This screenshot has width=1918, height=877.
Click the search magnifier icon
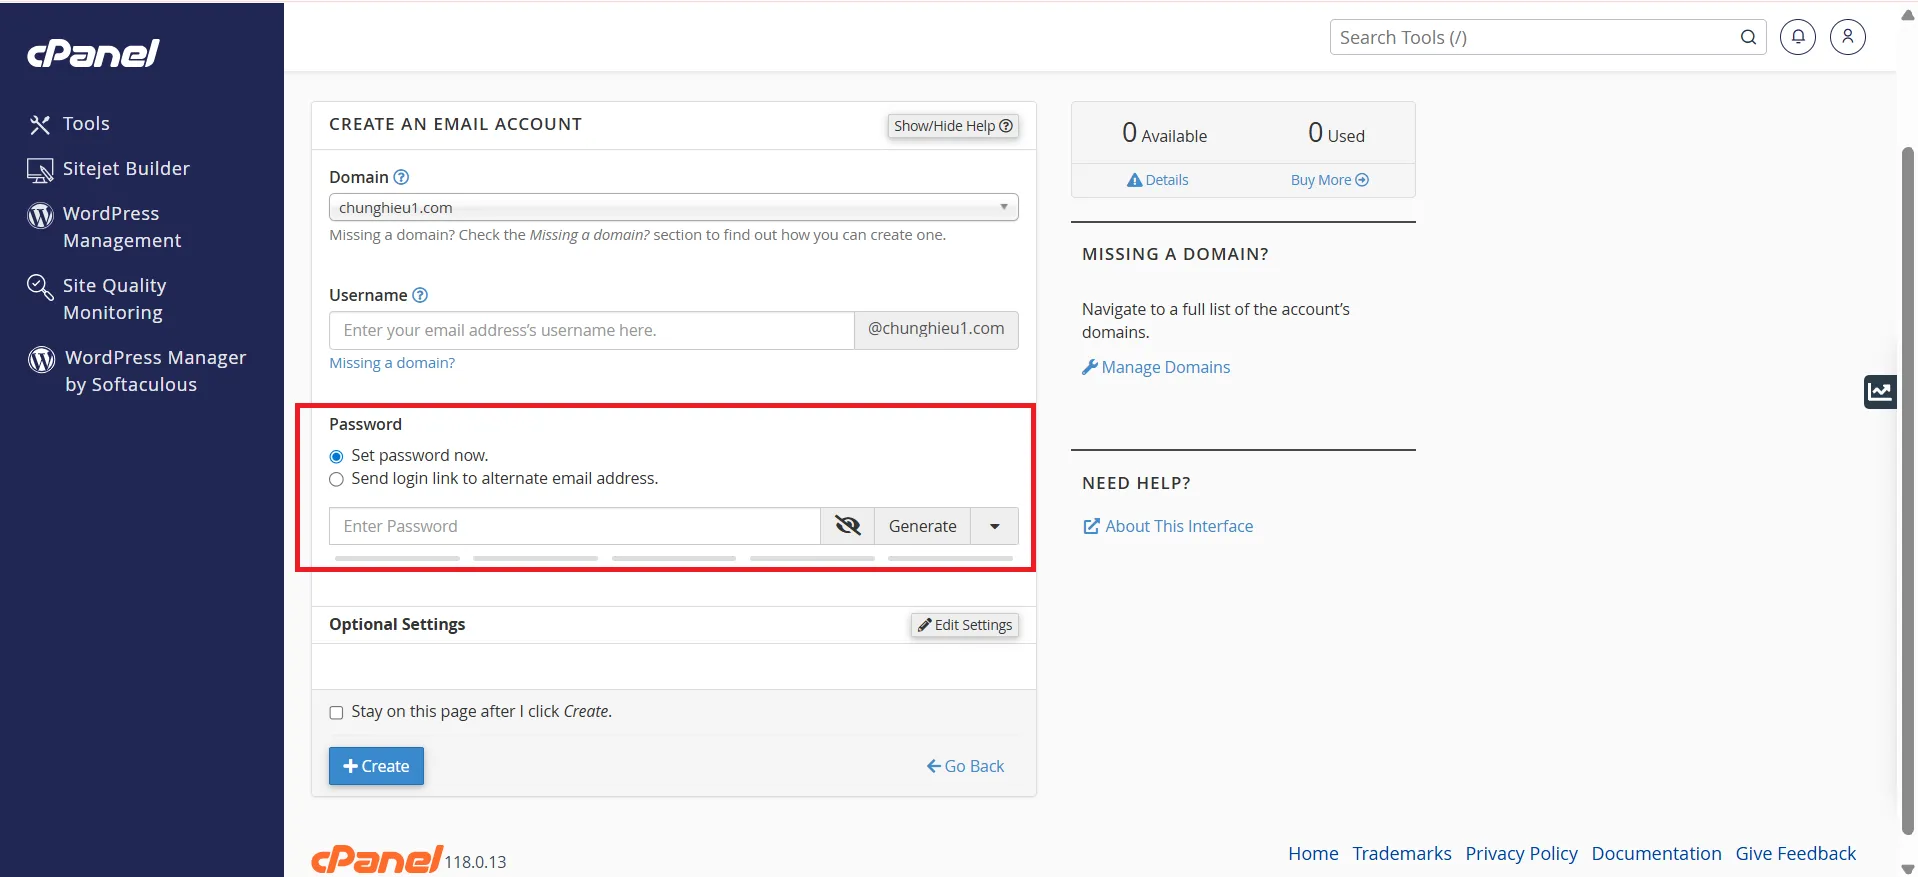tap(1748, 37)
